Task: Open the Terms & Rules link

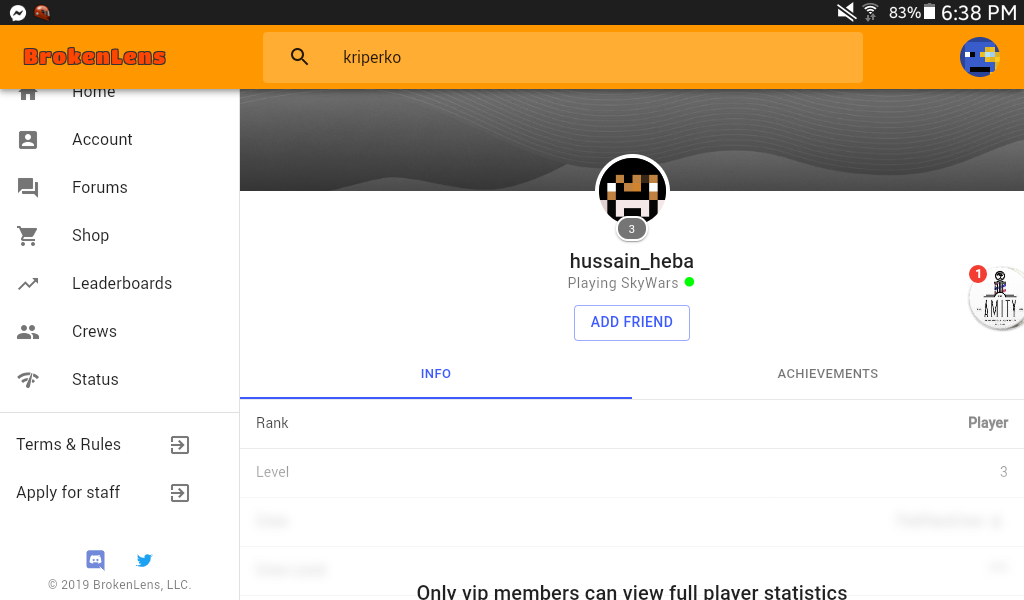Action: 69,445
